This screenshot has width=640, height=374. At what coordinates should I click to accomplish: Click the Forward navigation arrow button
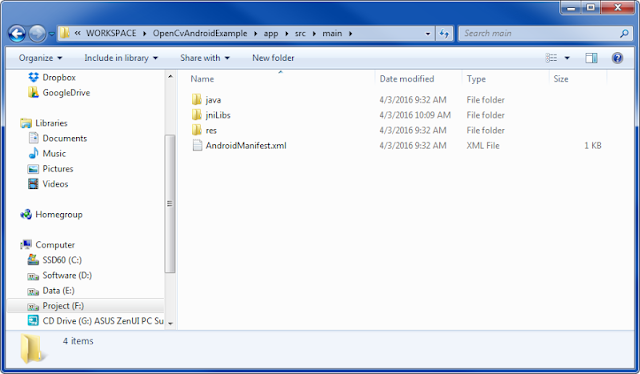click(37, 33)
